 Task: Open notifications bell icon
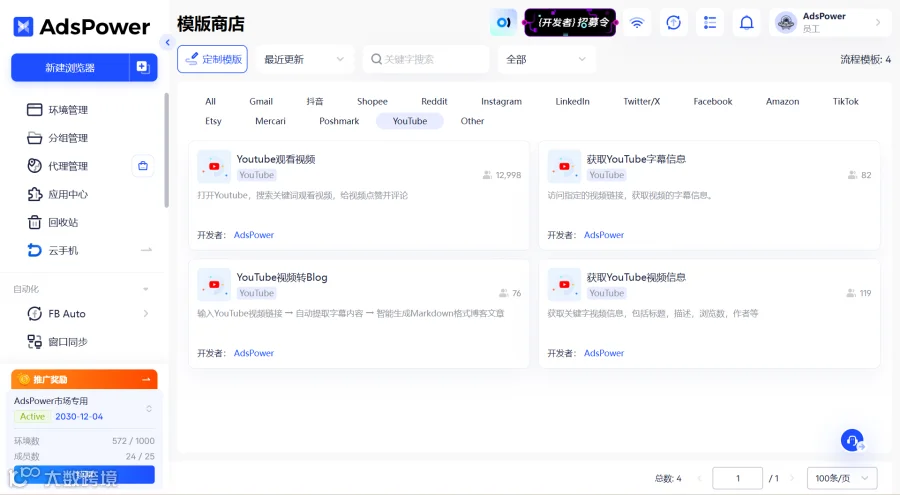tap(746, 22)
